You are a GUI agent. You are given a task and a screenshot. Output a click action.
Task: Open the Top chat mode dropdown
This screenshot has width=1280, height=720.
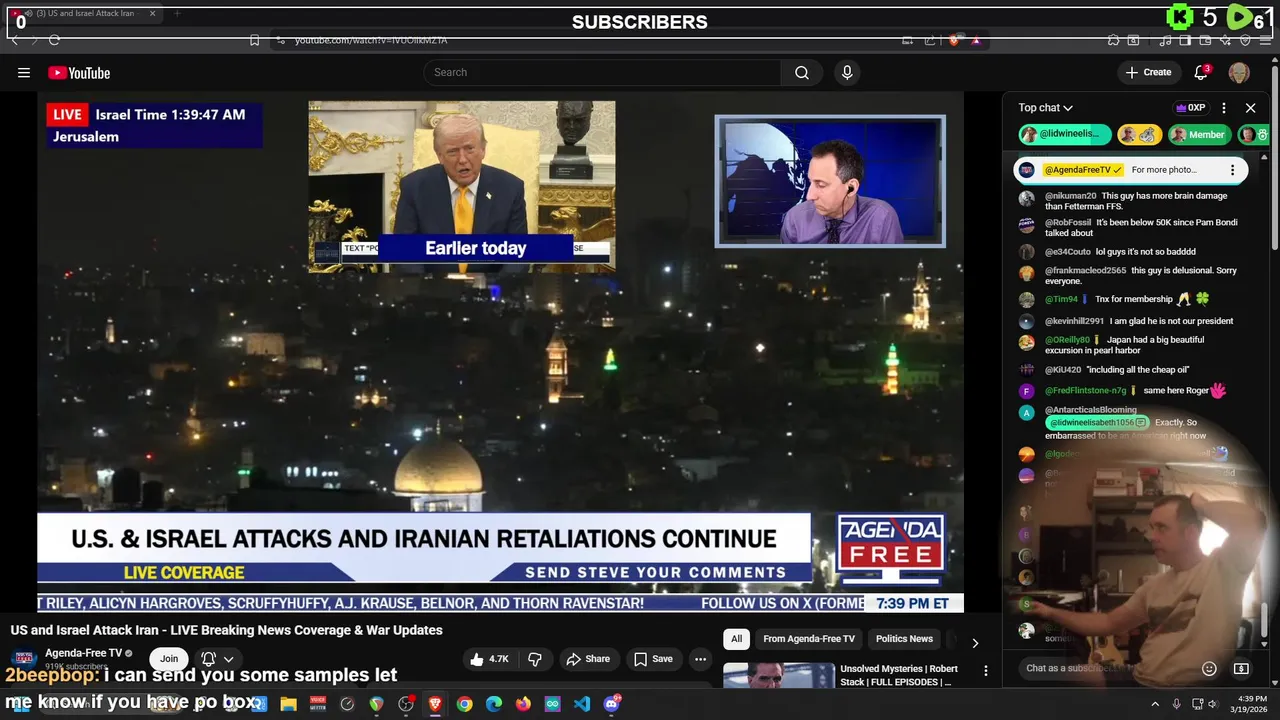point(1045,108)
